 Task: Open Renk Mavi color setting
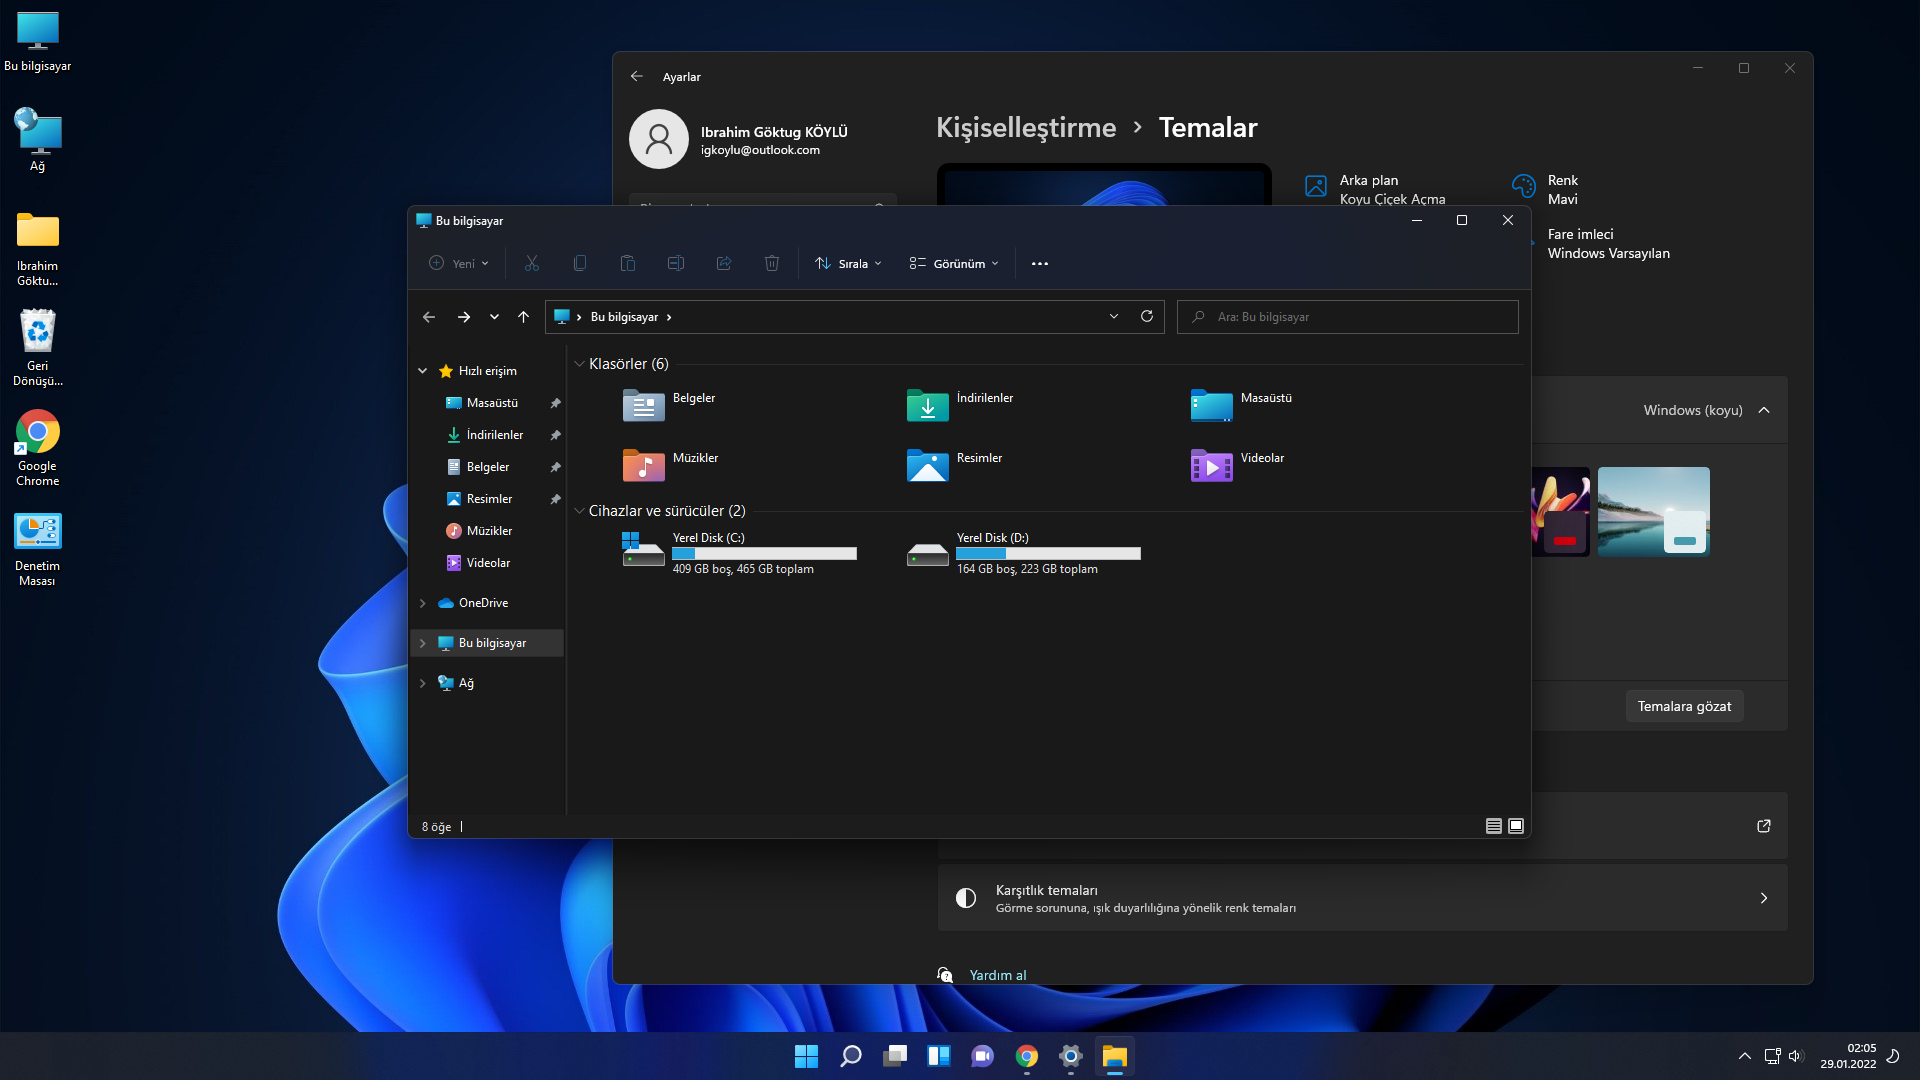click(x=1545, y=190)
